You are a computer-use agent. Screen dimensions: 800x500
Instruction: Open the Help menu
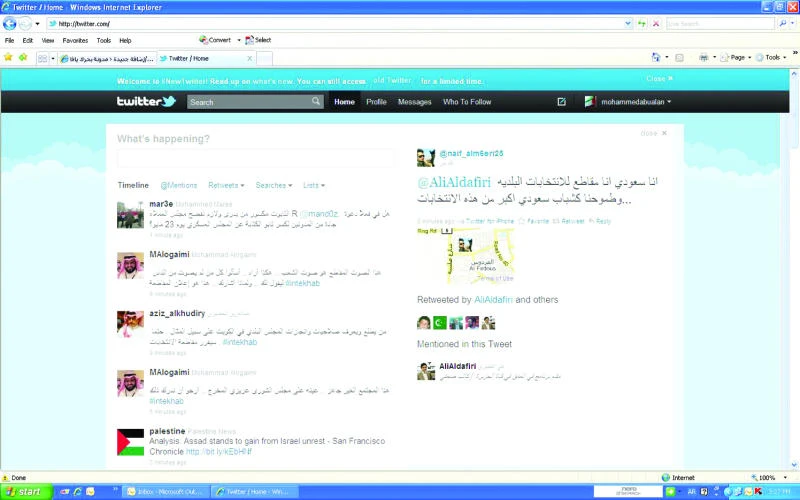click(x=125, y=40)
